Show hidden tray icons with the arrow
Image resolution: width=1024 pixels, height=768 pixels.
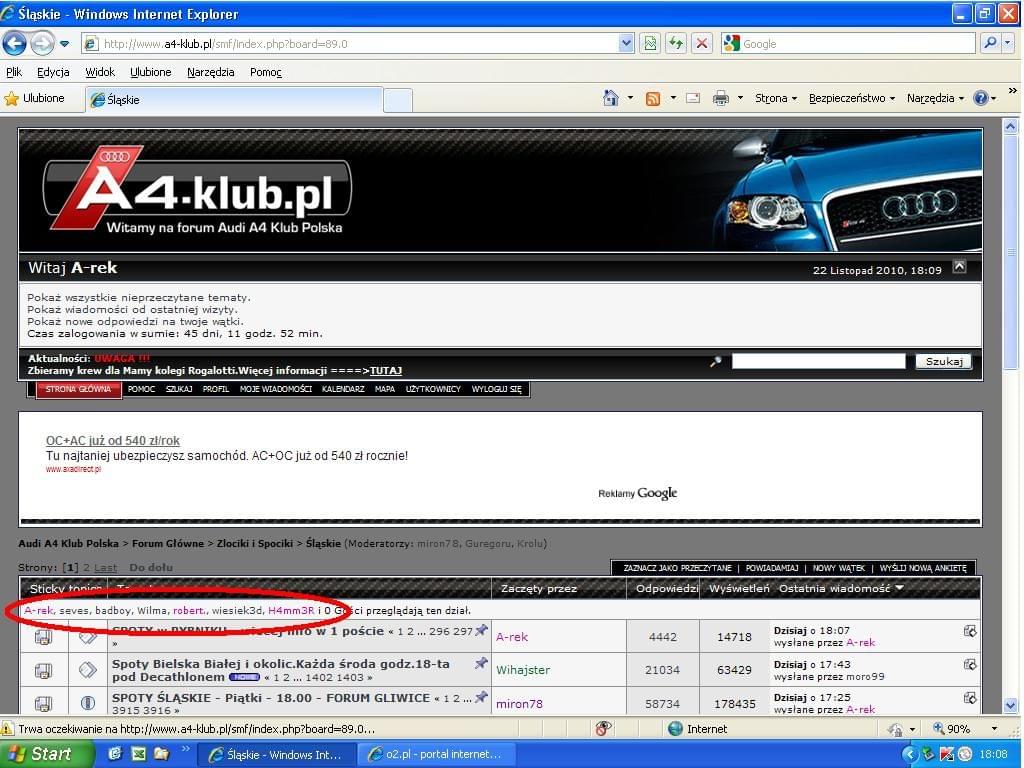pyautogui.click(x=910, y=755)
